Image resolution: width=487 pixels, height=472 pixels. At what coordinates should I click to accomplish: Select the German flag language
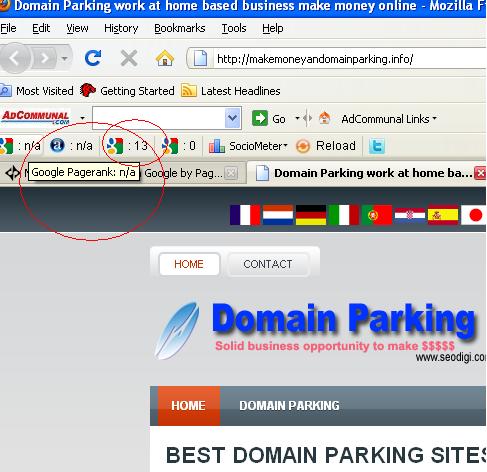(311, 215)
